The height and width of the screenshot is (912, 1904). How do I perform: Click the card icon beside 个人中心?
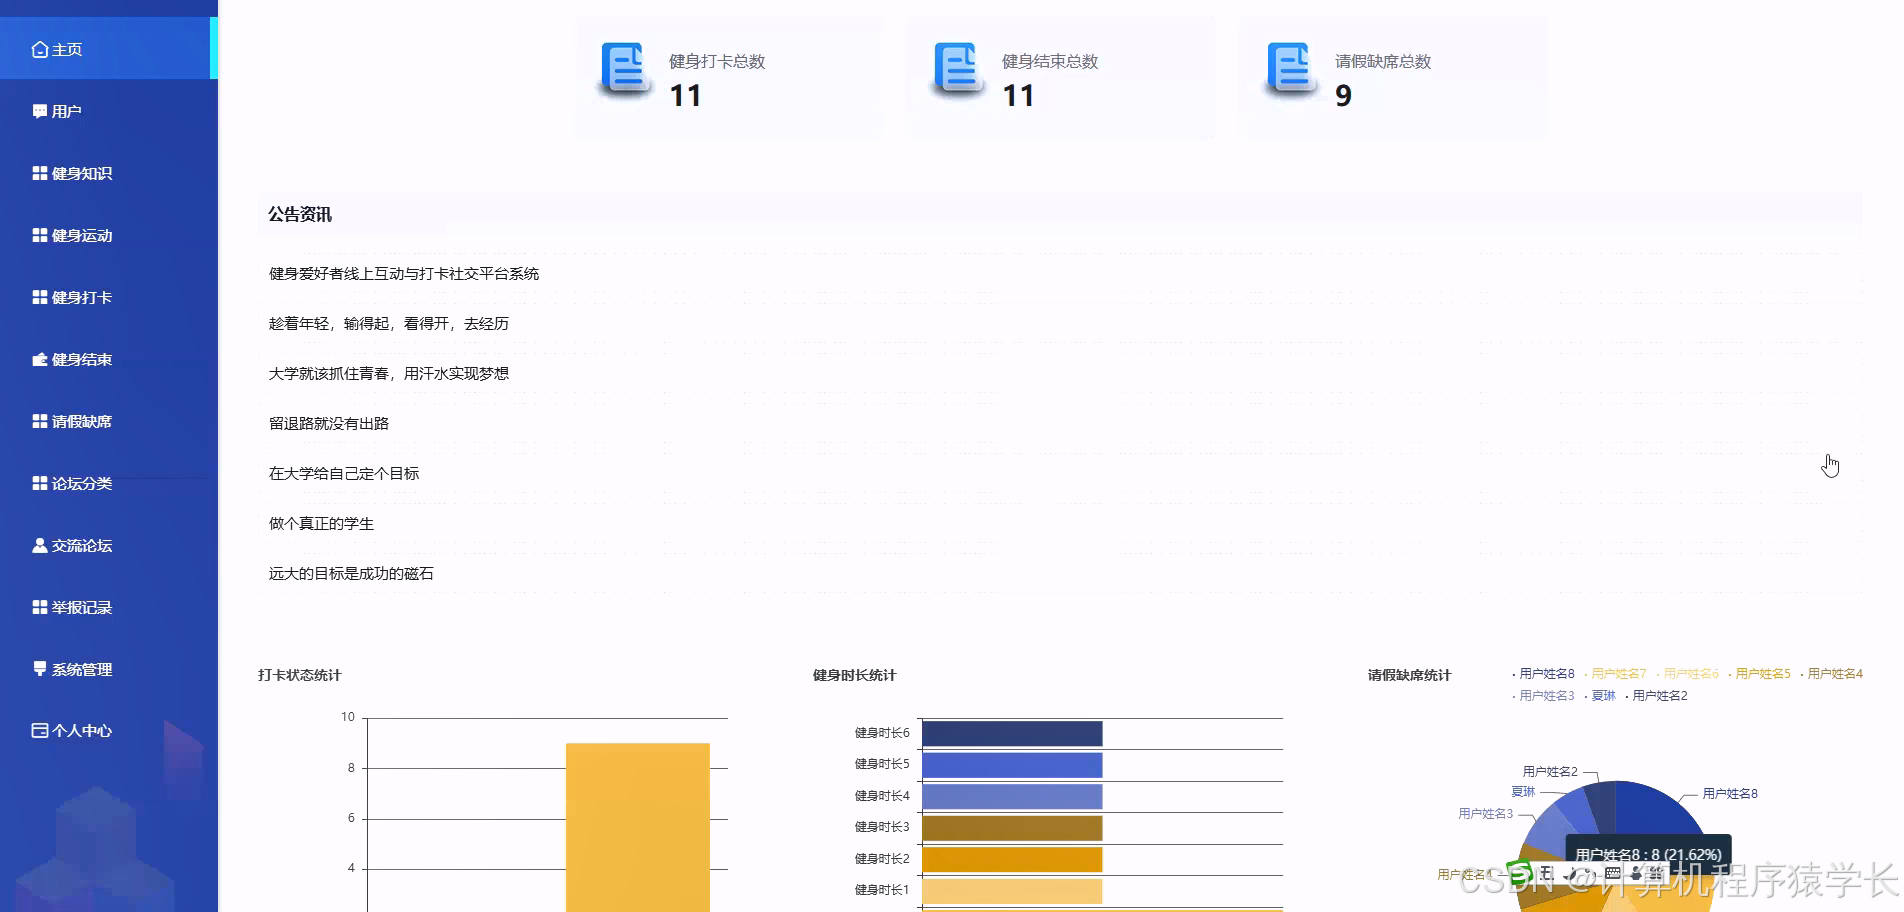point(40,730)
